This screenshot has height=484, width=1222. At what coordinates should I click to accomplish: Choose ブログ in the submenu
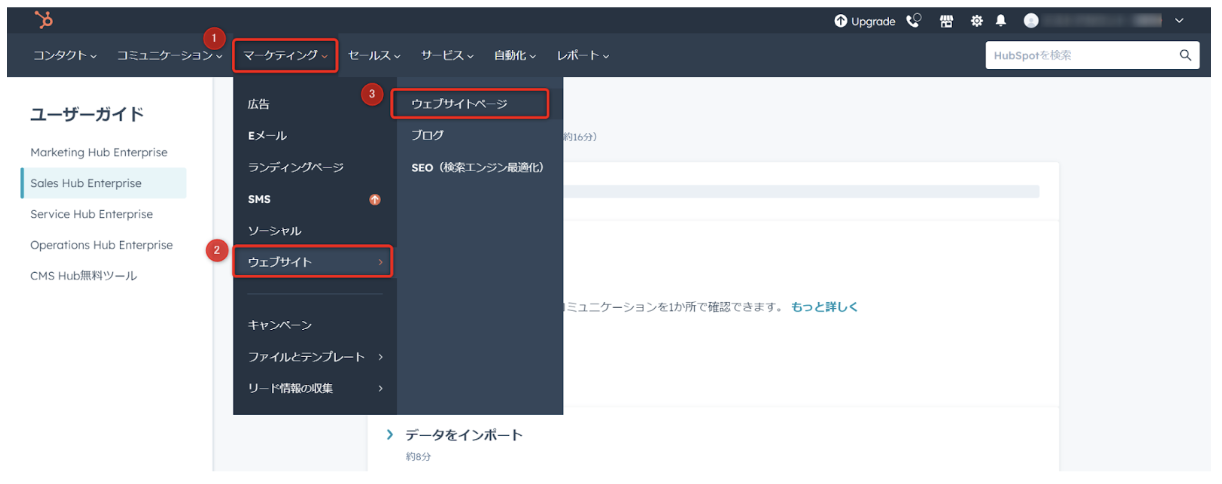coord(428,135)
